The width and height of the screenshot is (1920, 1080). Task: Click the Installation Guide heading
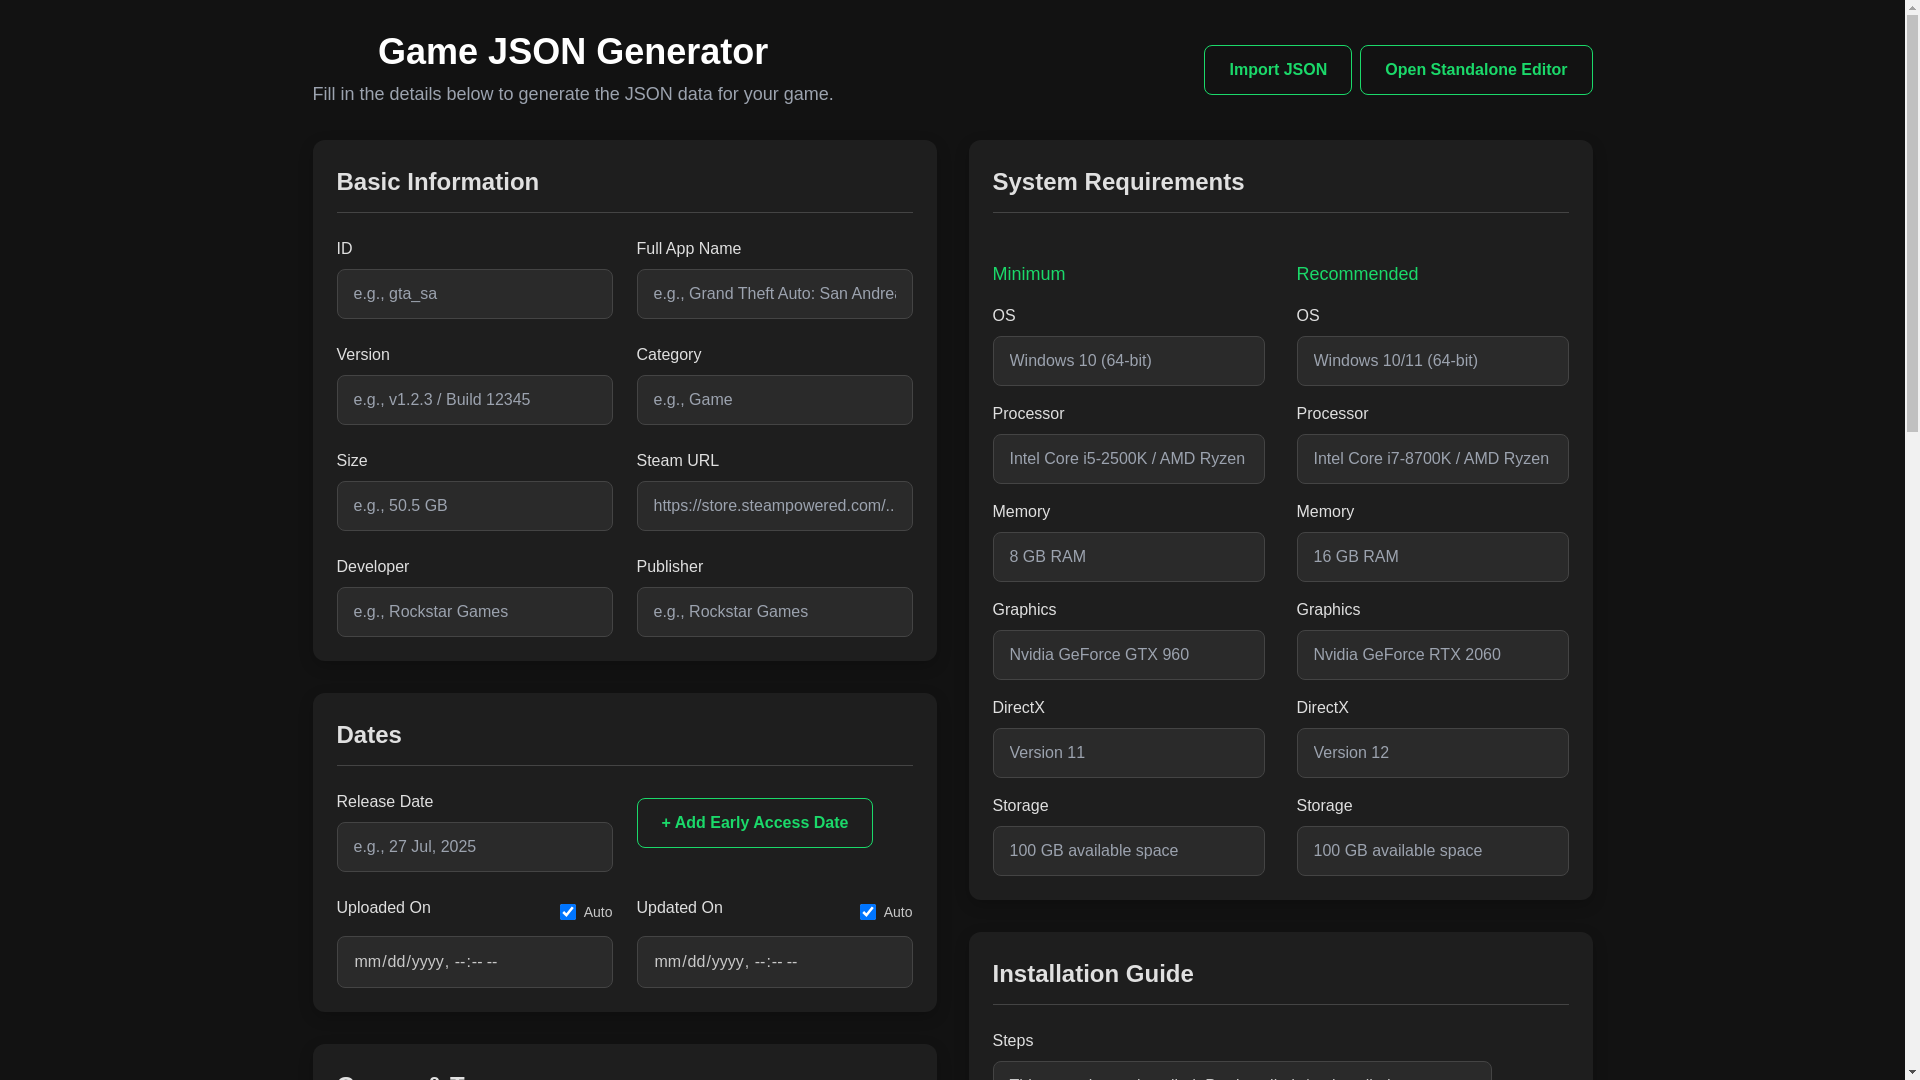[1092, 974]
